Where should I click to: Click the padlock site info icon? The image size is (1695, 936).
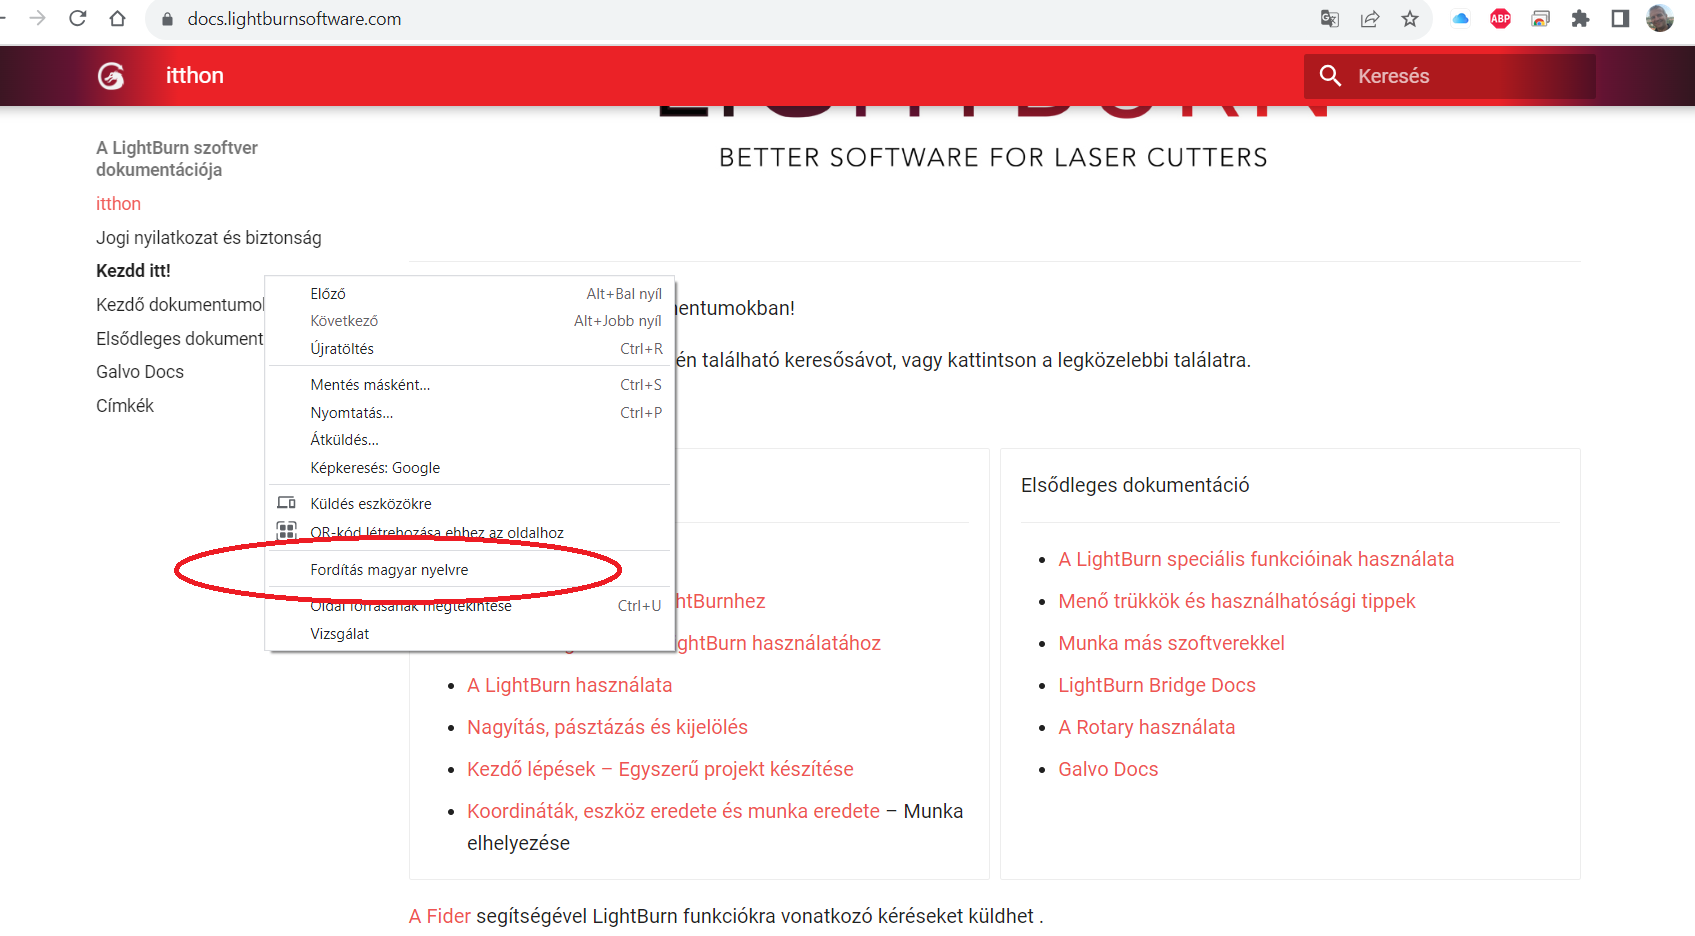click(x=168, y=19)
